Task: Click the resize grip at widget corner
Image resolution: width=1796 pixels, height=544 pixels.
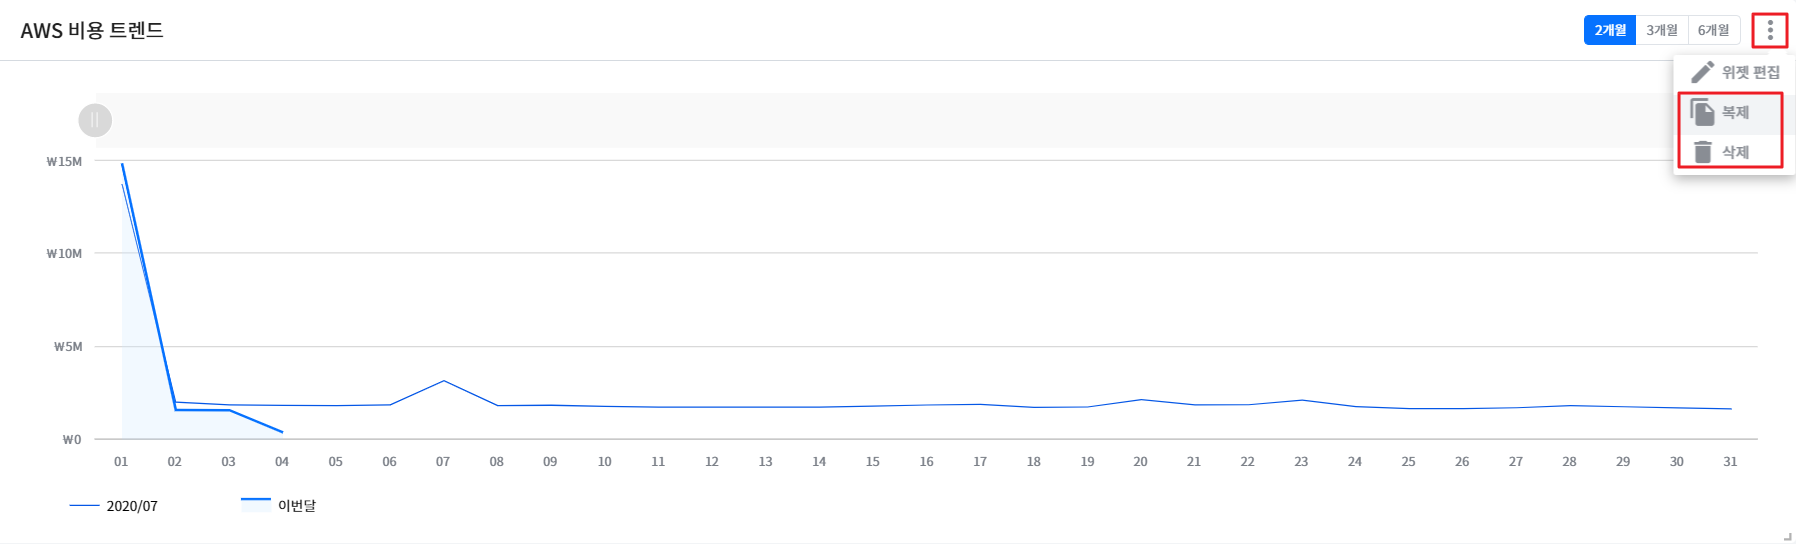Action: click(1787, 536)
